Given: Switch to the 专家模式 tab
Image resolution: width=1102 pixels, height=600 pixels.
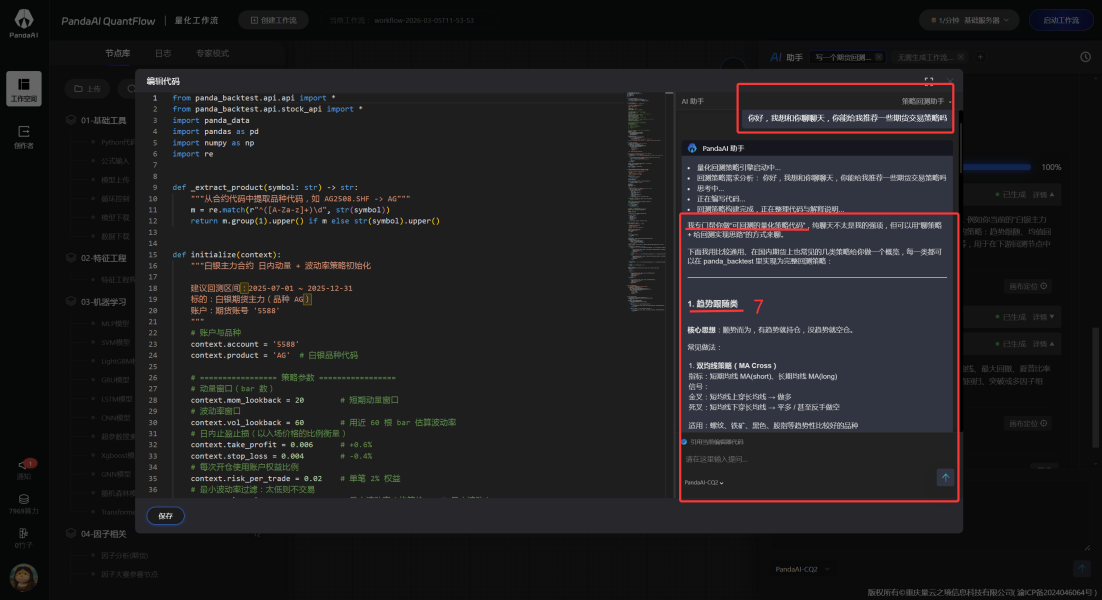Looking at the screenshot, I should [212, 53].
